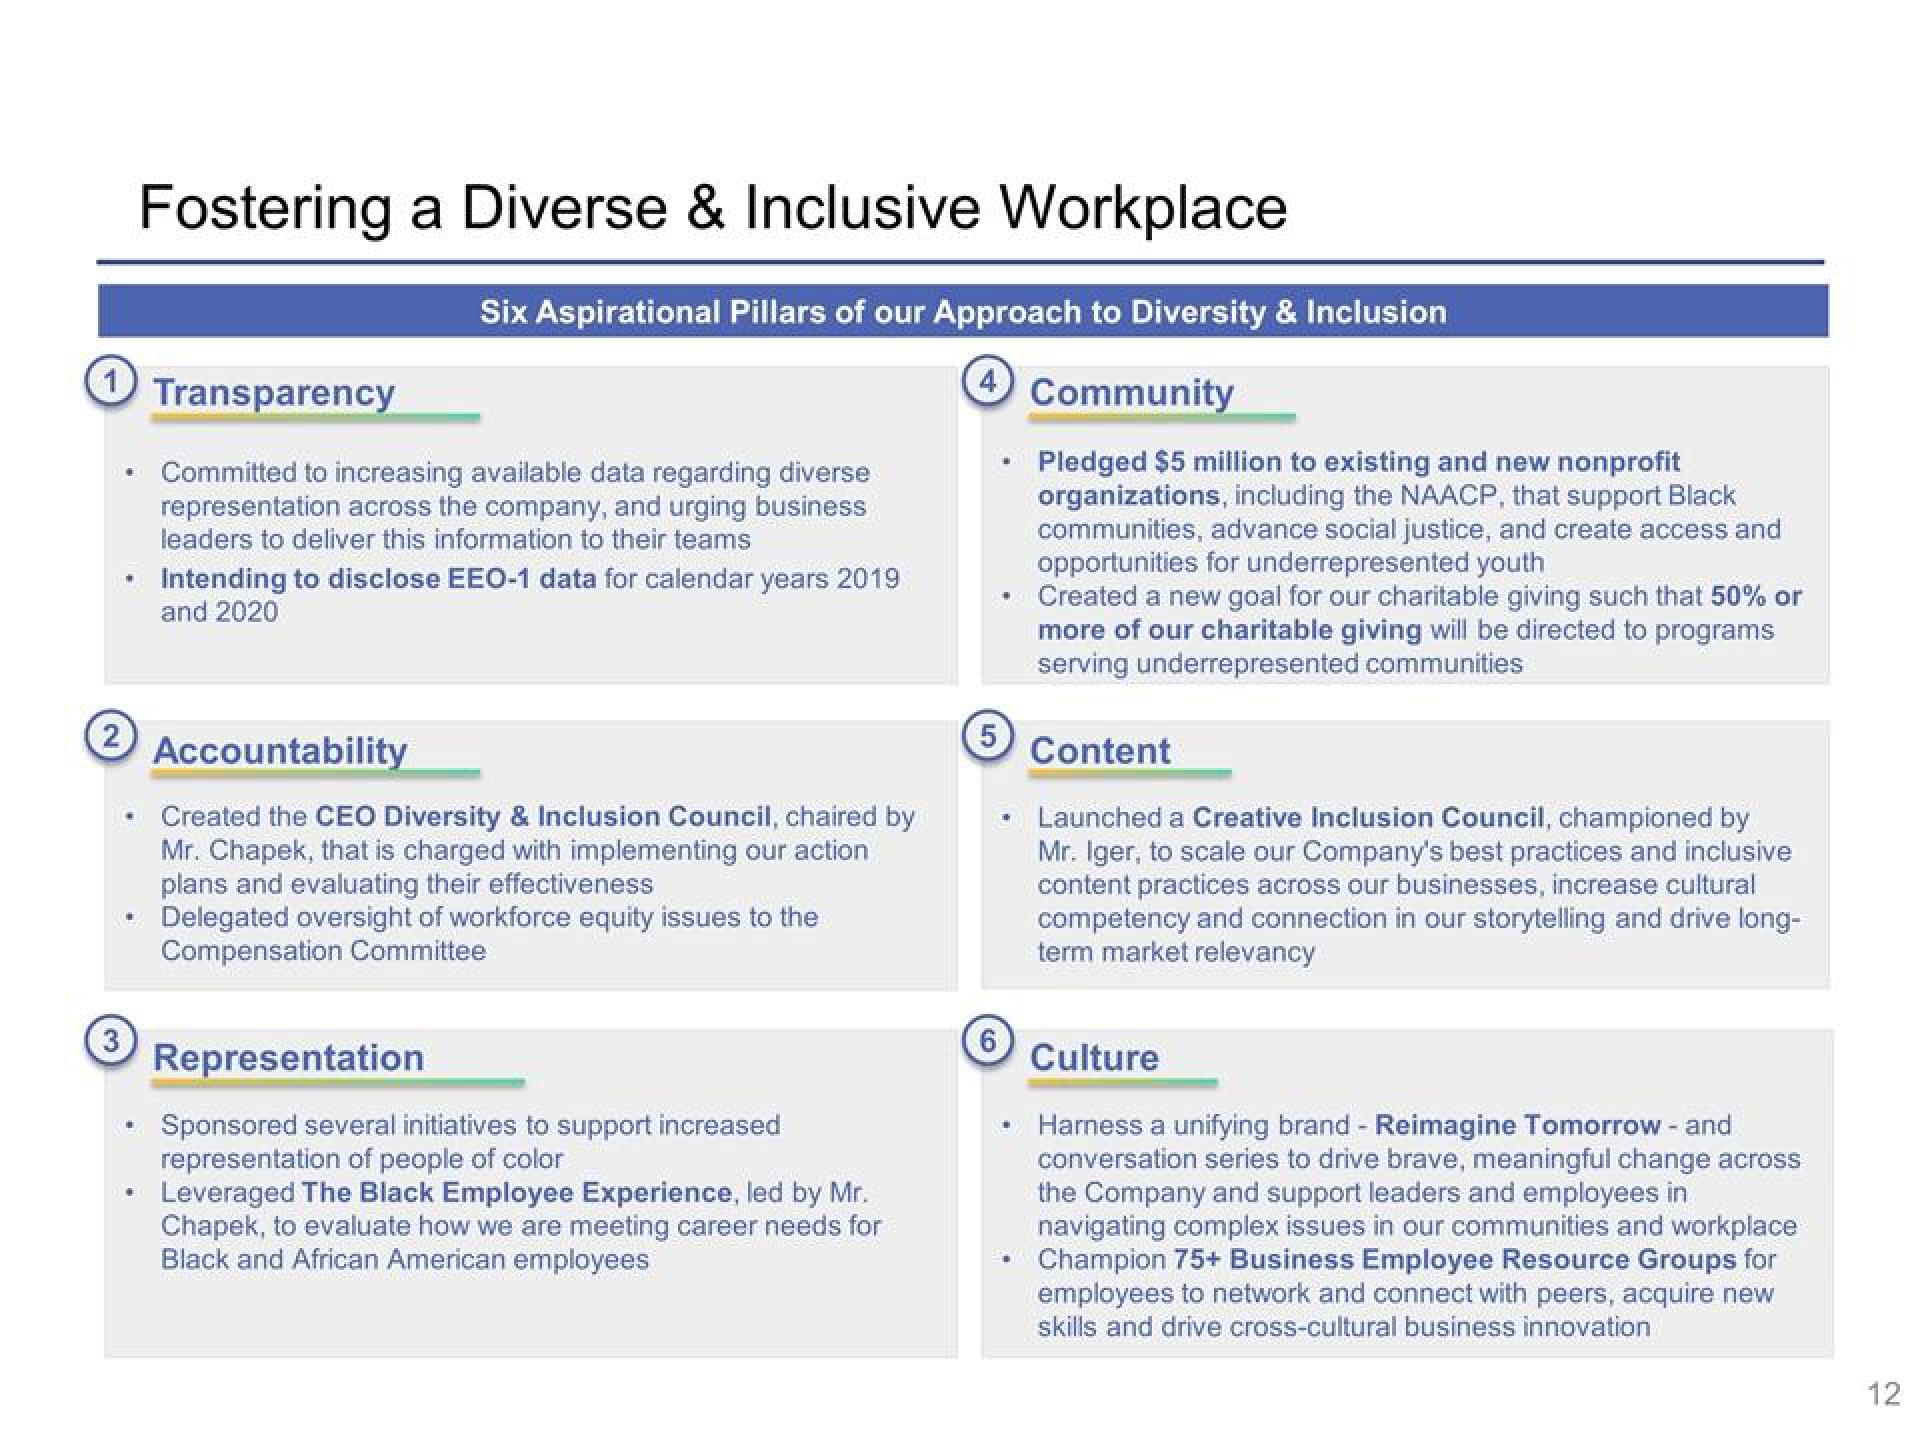1920x1439 pixels.
Task: Click the text Sponsored several initiatives to support increased
Action: click(x=470, y=1125)
